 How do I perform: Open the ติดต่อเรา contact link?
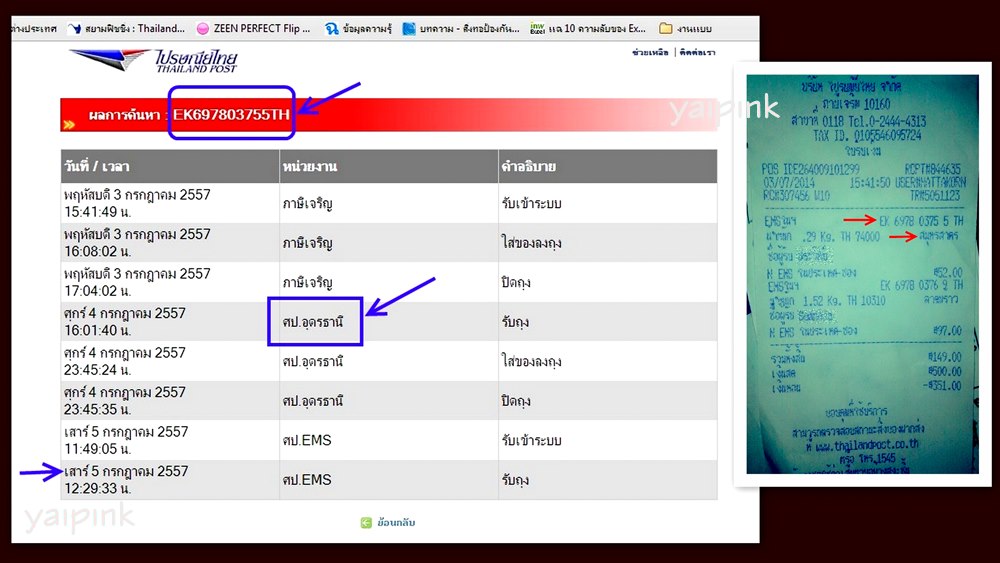click(697, 52)
